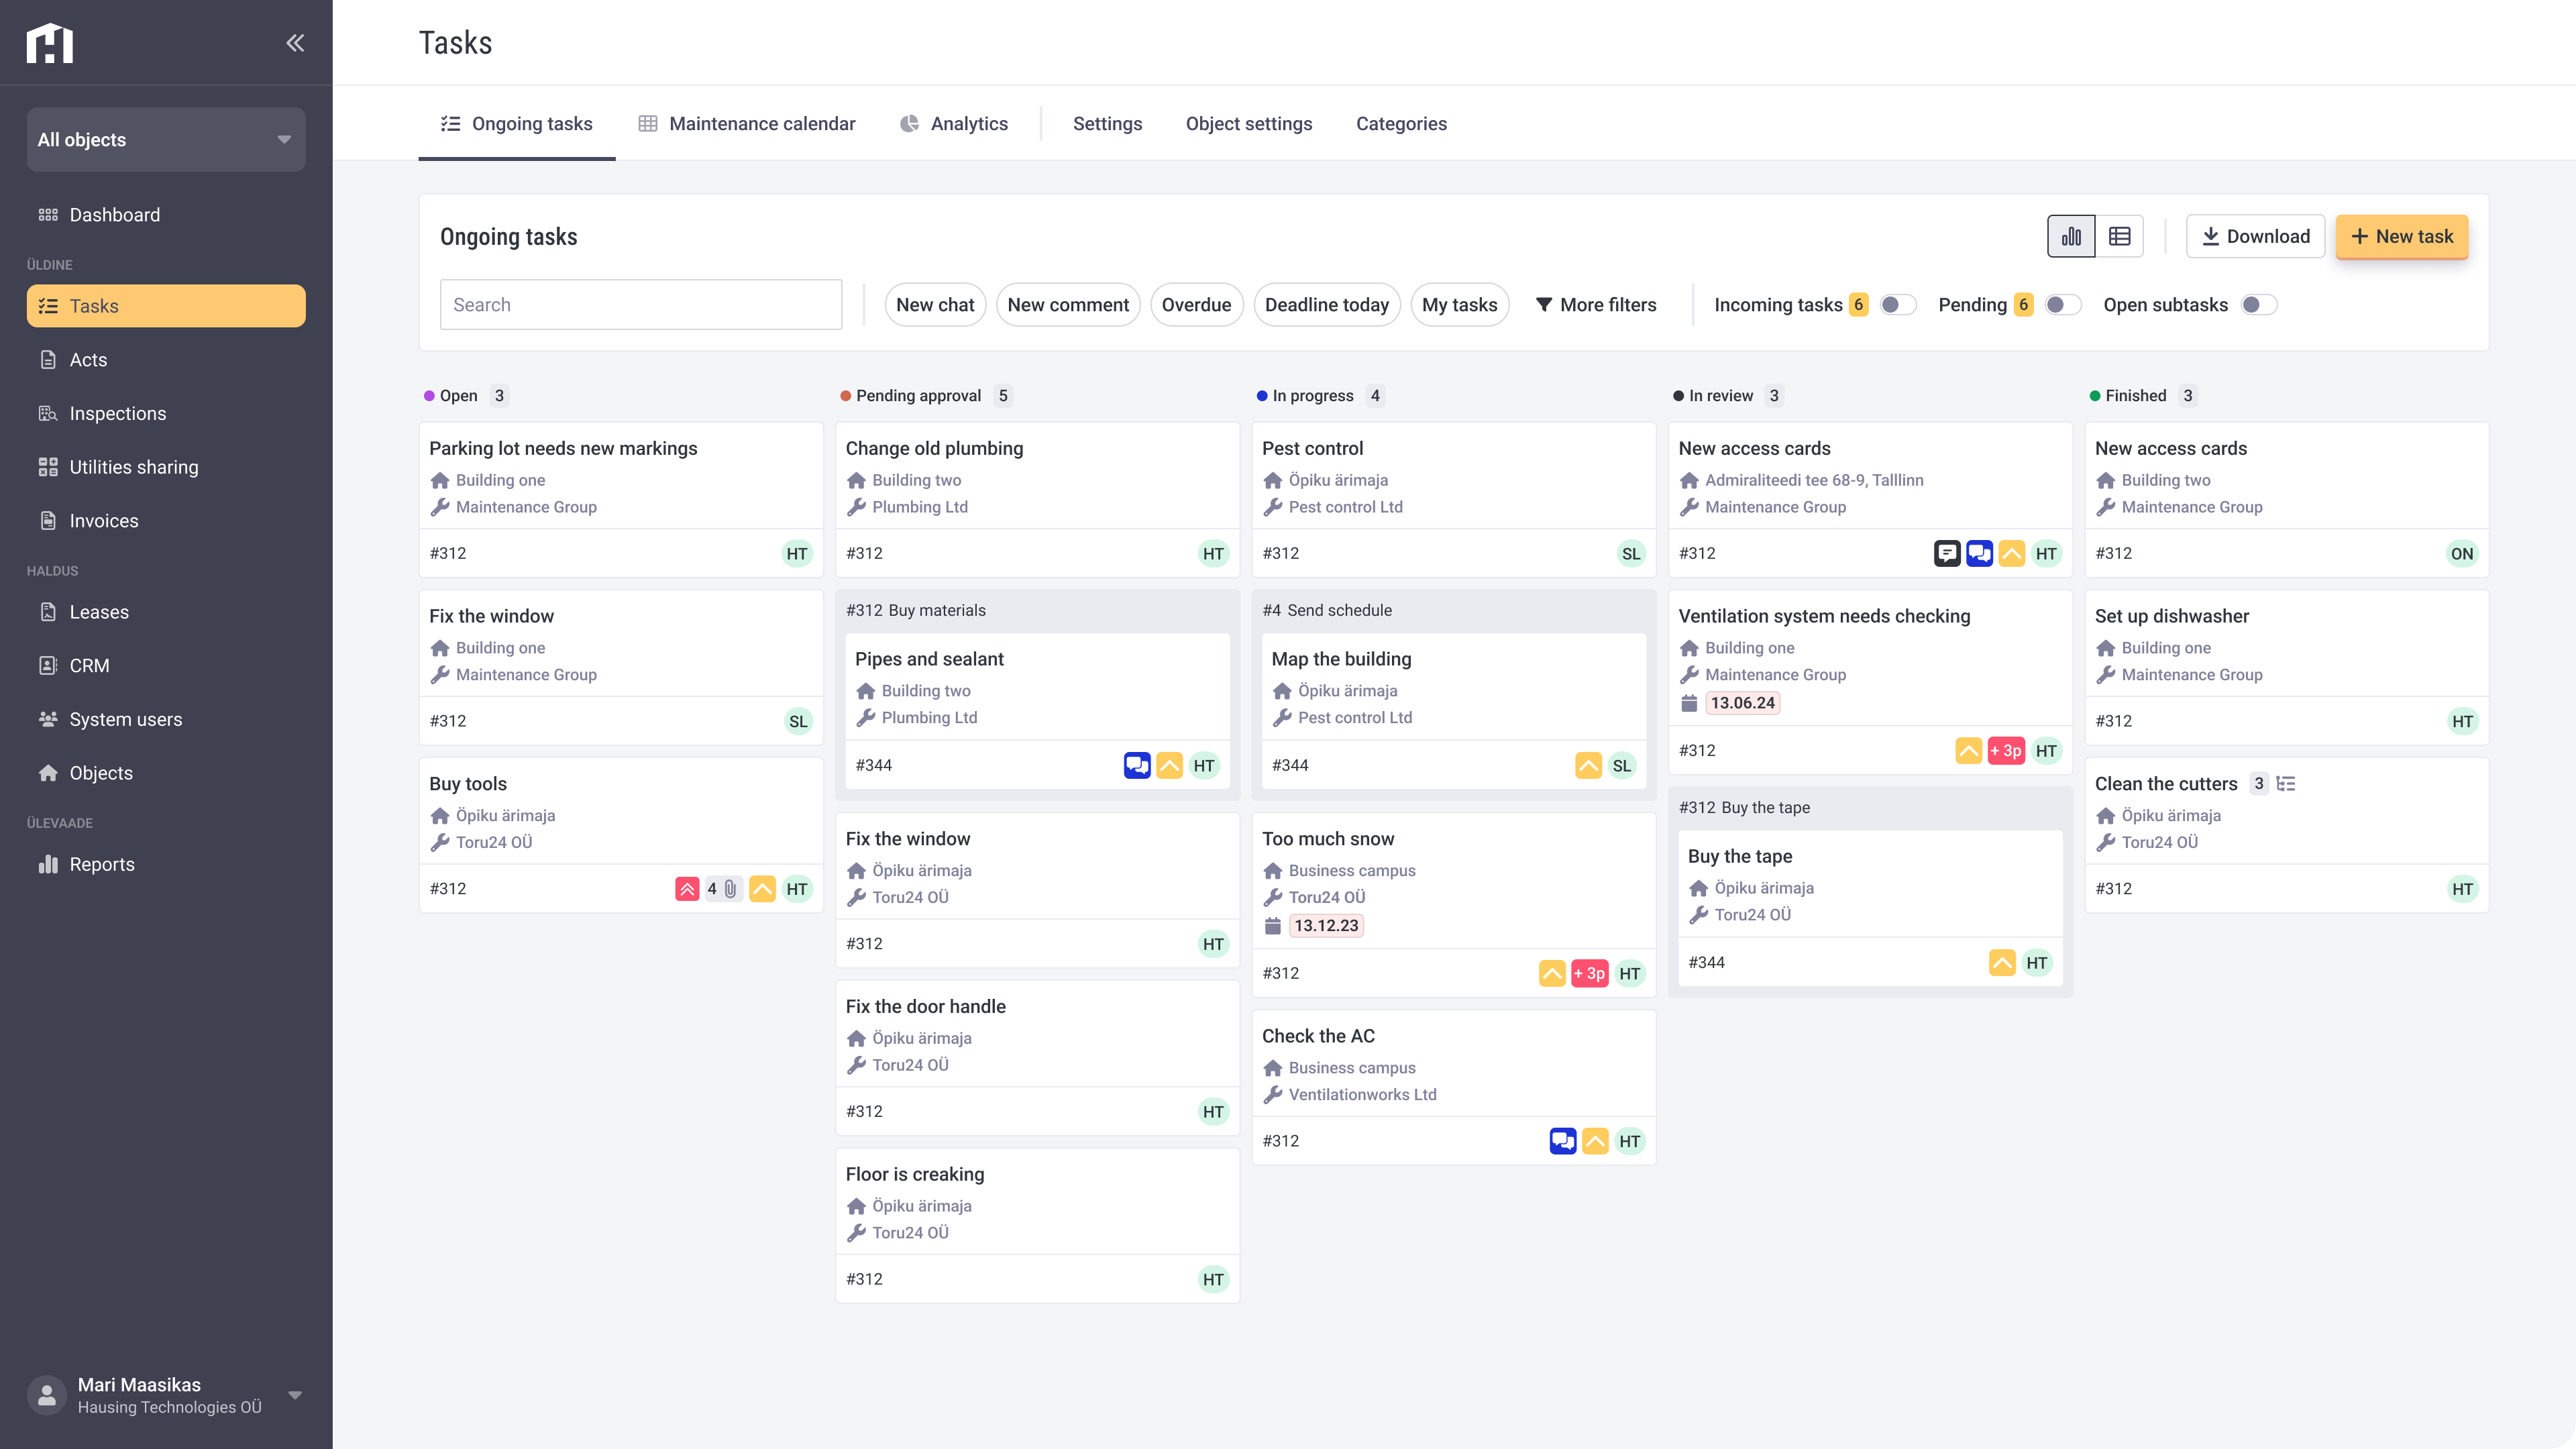Download the ongoing tasks list
Viewport: 2576px width, 1449px height.
point(2255,236)
